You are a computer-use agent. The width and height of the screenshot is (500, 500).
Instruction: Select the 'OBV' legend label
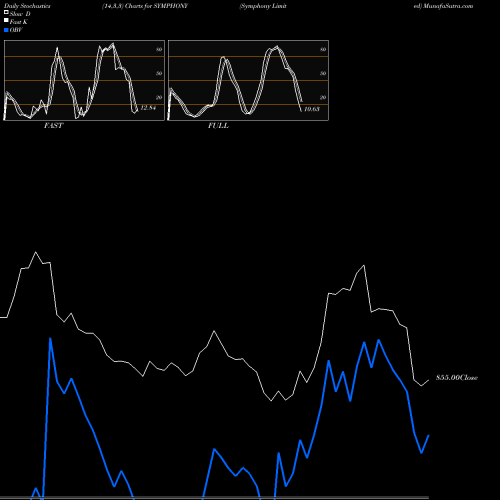(x=16, y=30)
